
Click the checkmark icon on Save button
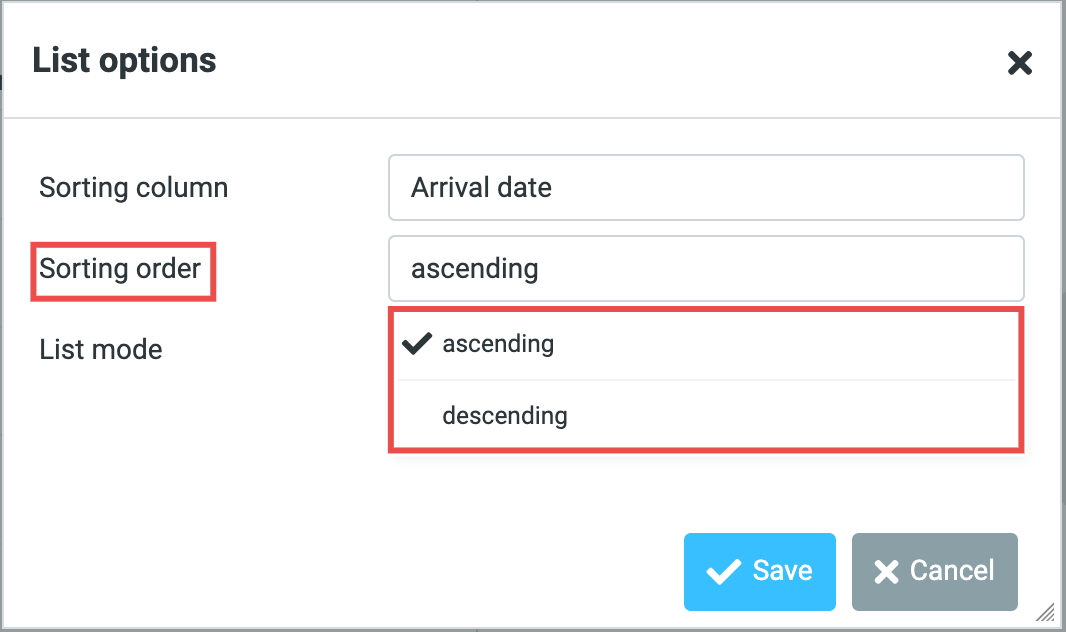(722, 572)
